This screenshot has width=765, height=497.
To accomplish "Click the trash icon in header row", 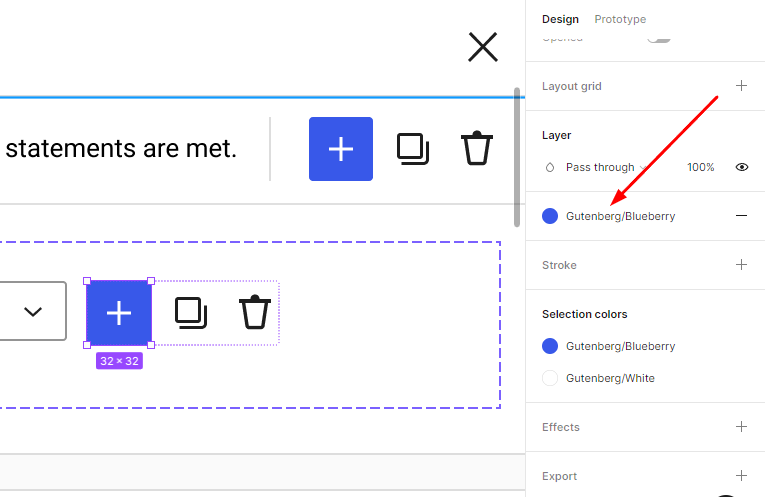I will [477, 149].
